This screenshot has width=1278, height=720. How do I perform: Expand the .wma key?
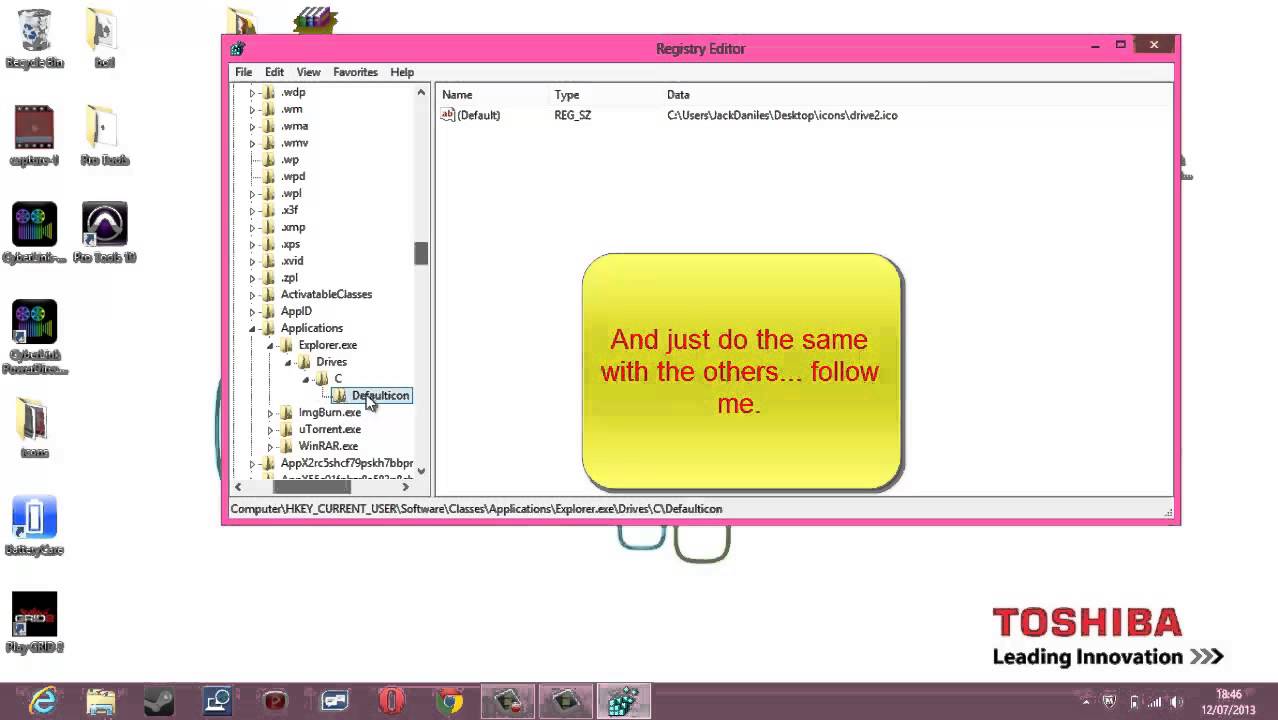coord(252,127)
